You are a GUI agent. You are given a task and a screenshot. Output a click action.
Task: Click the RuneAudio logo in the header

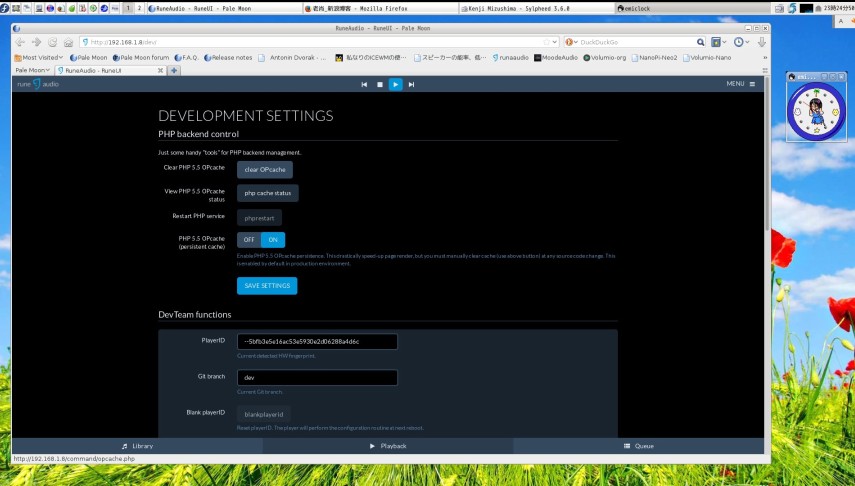tap(36, 85)
